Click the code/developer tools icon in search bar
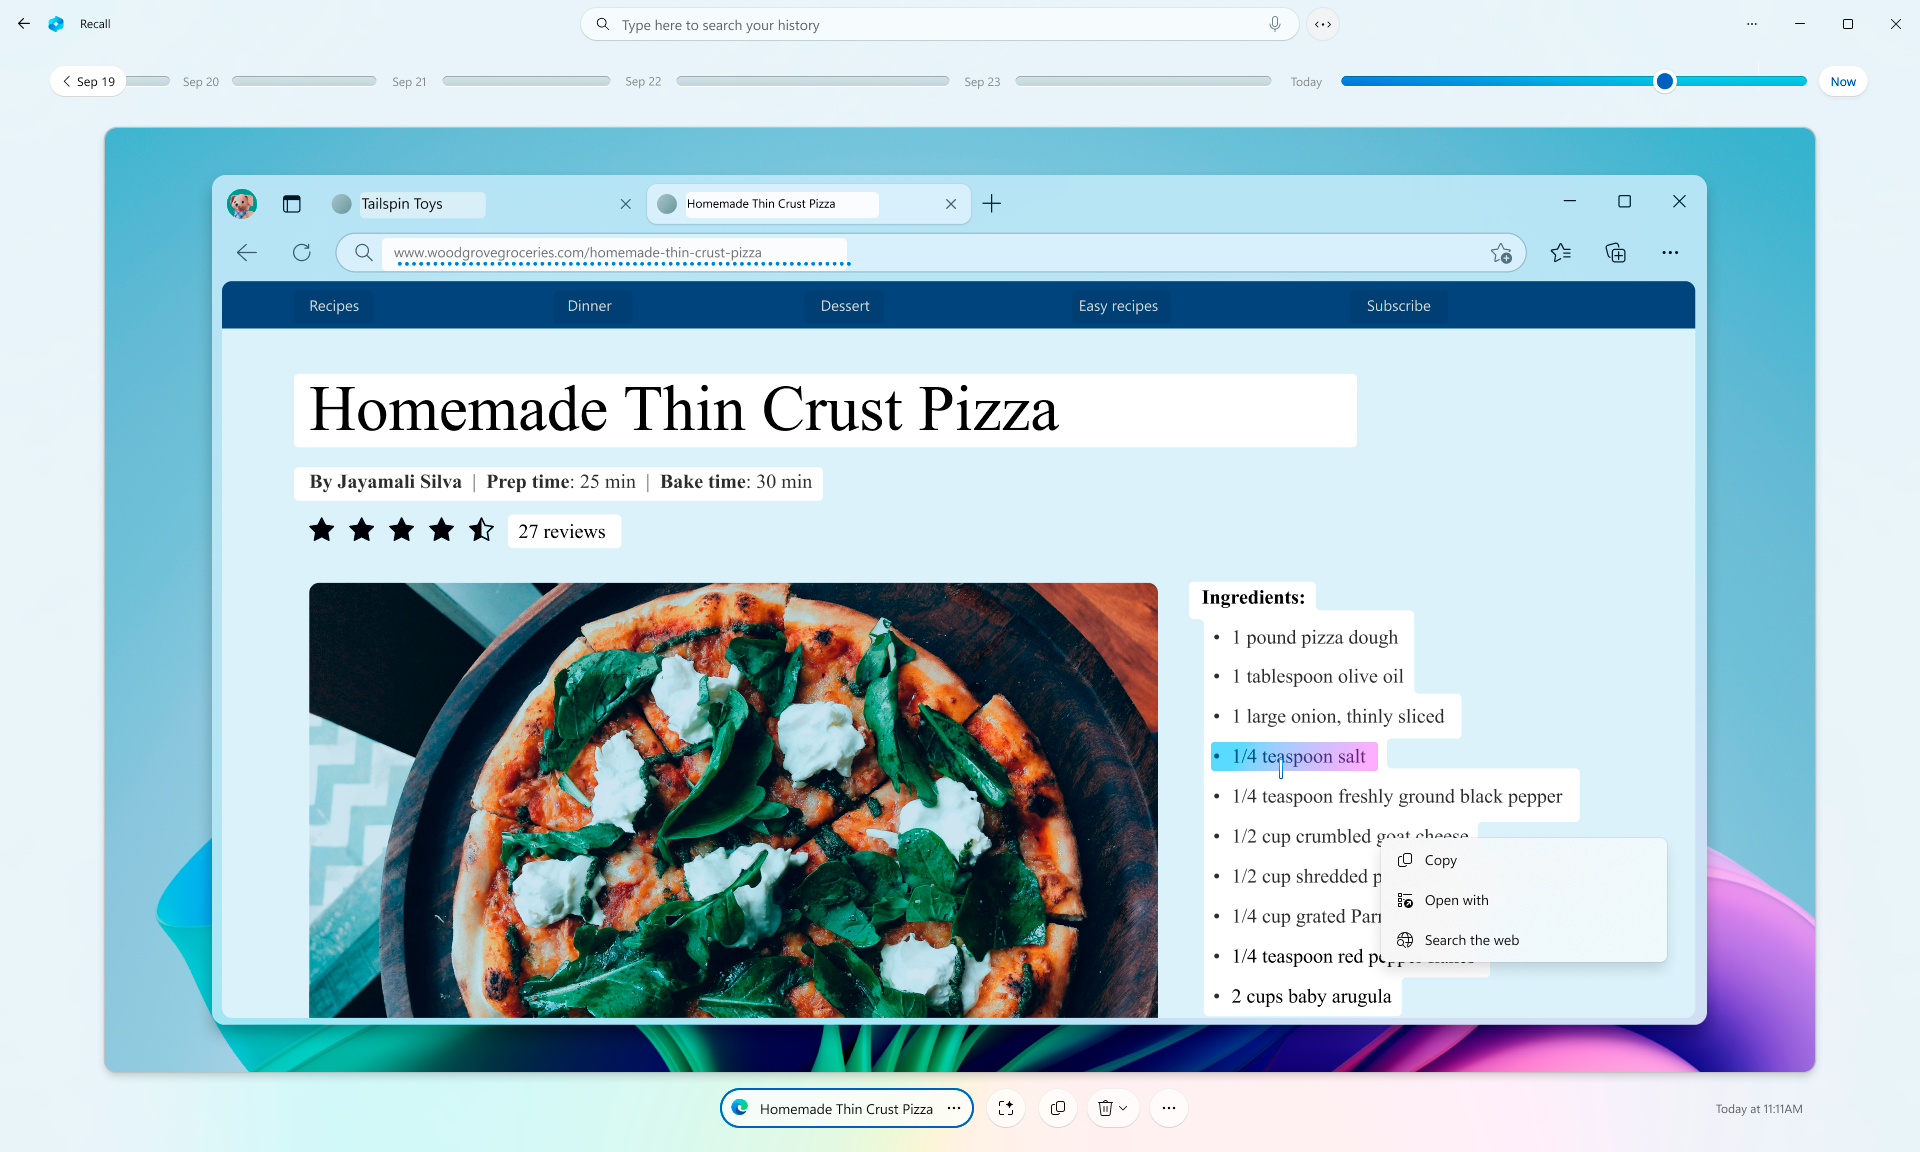The height and width of the screenshot is (1152, 1920). (1322, 23)
